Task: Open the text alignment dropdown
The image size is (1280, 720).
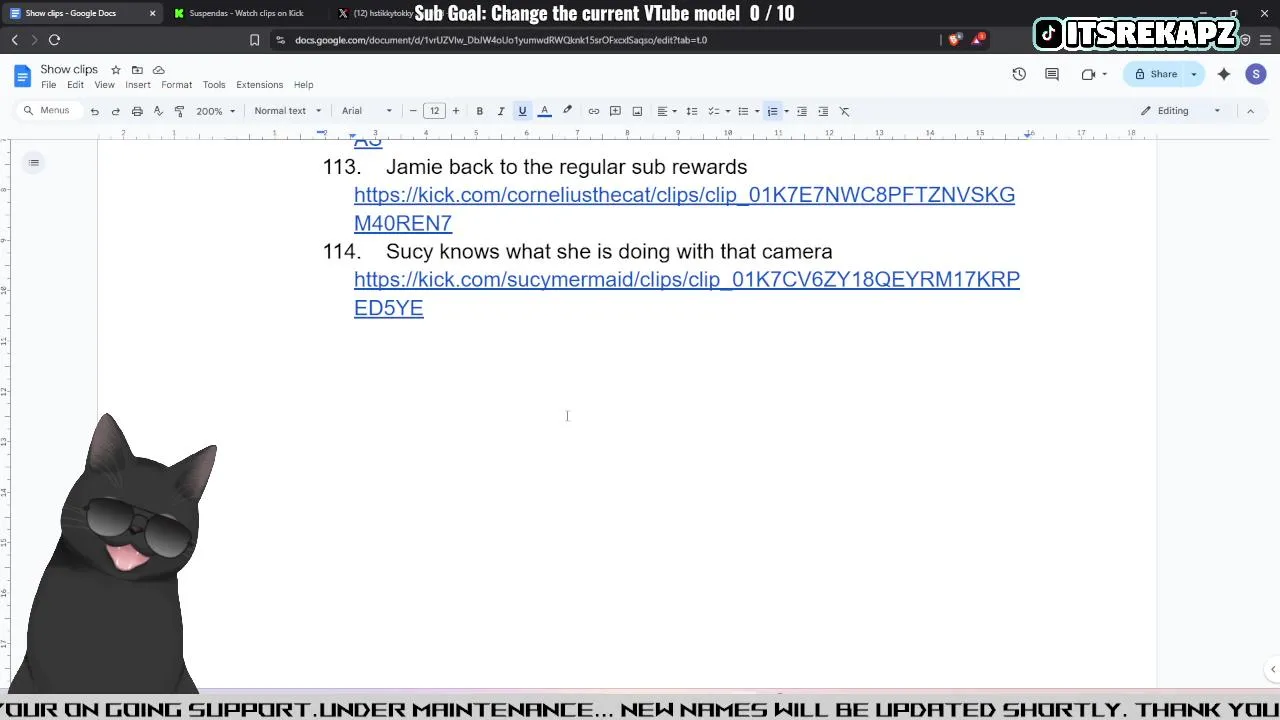Action: pos(666,111)
